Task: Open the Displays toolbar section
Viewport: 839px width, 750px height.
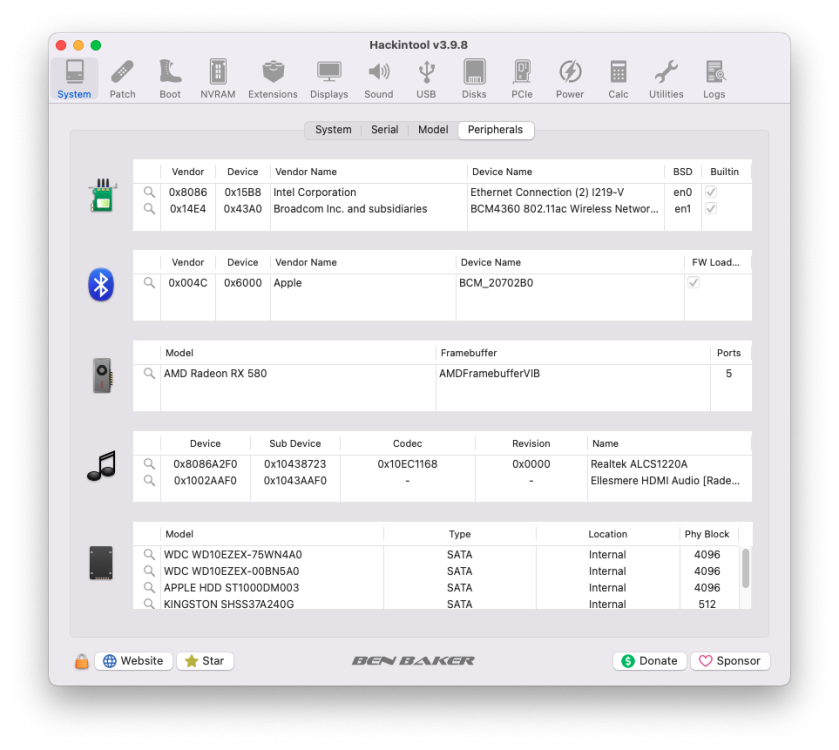Action: coord(329,79)
